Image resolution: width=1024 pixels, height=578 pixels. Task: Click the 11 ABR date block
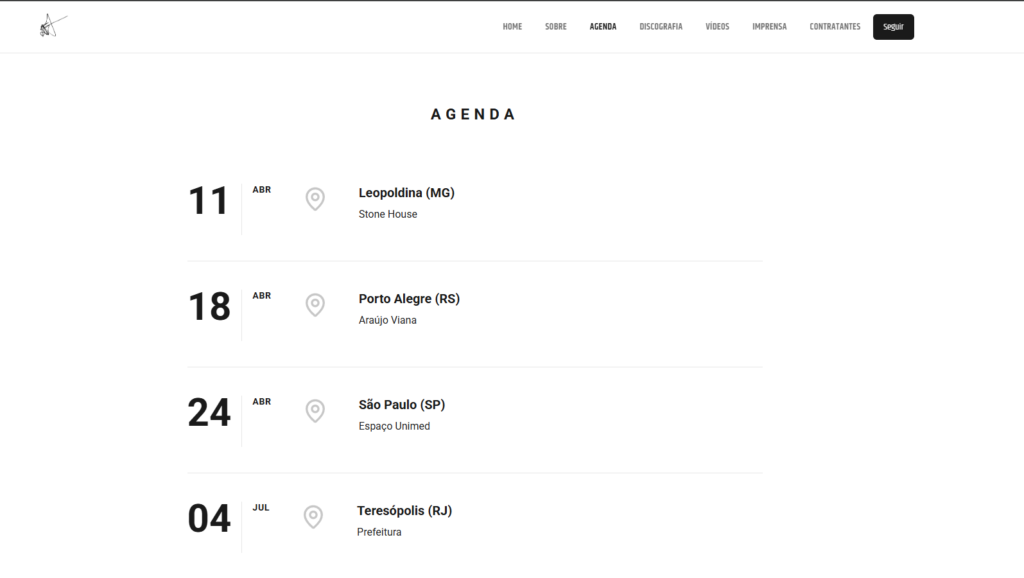pyautogui.click(x=210, y=202)
